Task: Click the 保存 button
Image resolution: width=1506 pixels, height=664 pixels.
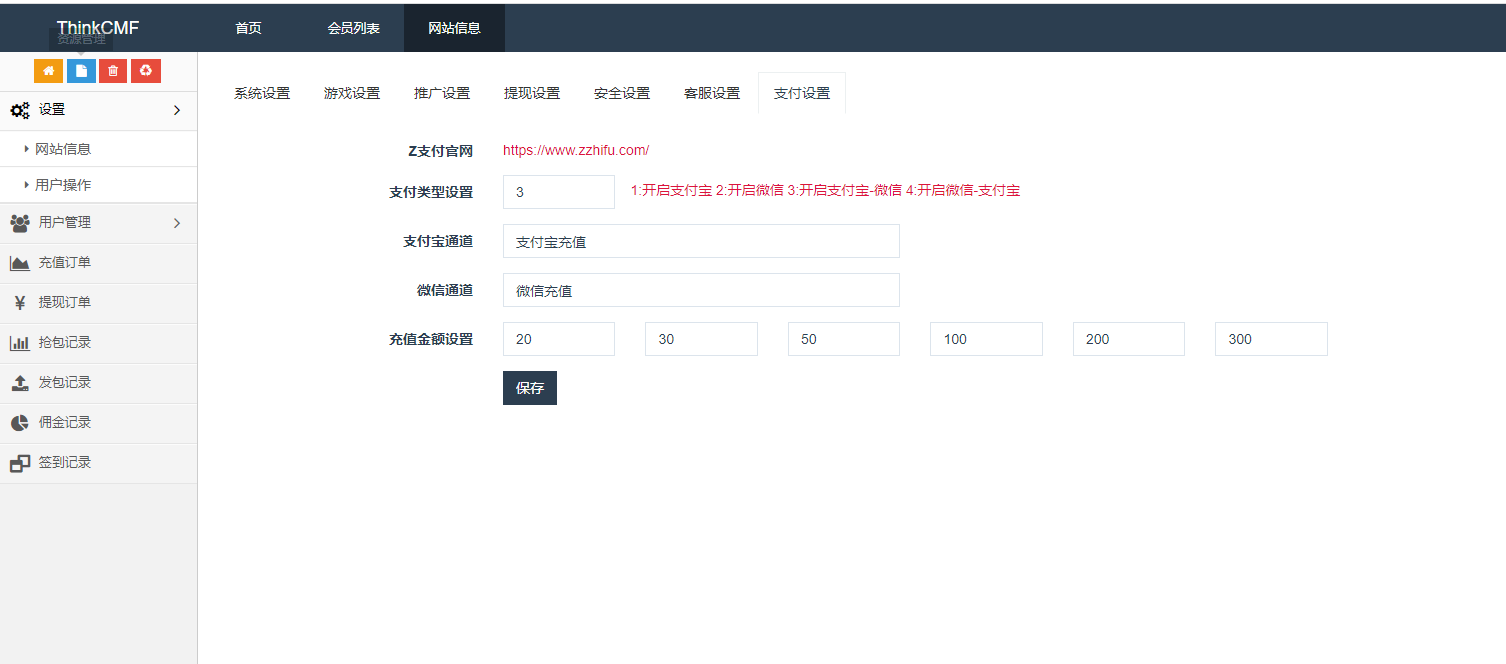Action: [529, 388]
